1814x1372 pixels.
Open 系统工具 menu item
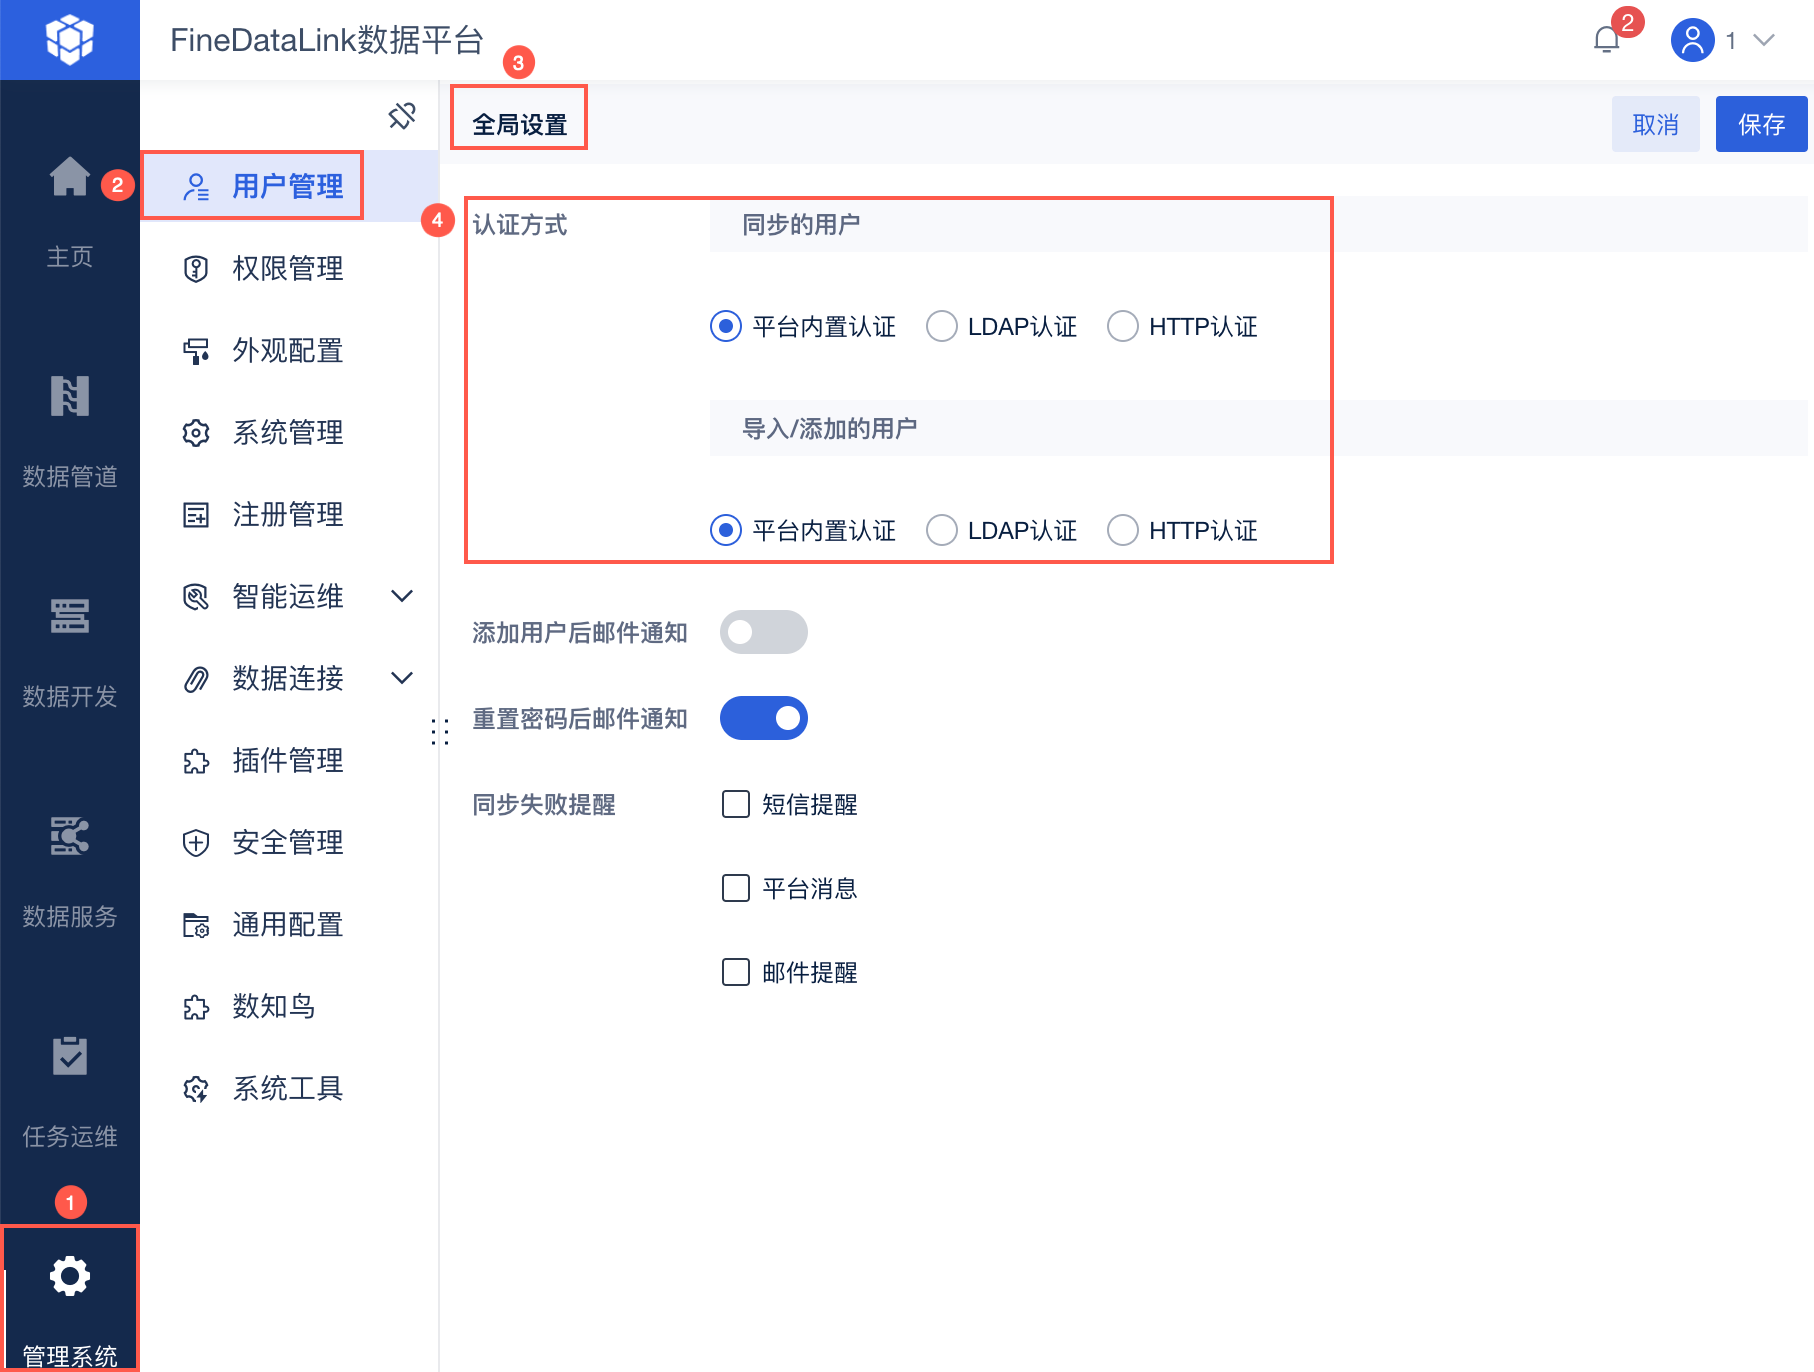coord(290,1089)
